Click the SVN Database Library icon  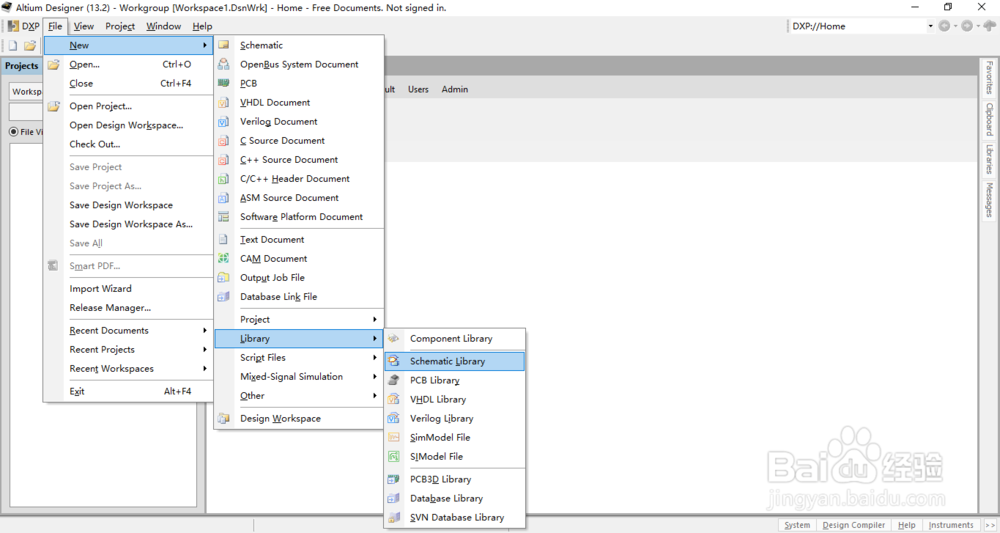coord(393,517)
